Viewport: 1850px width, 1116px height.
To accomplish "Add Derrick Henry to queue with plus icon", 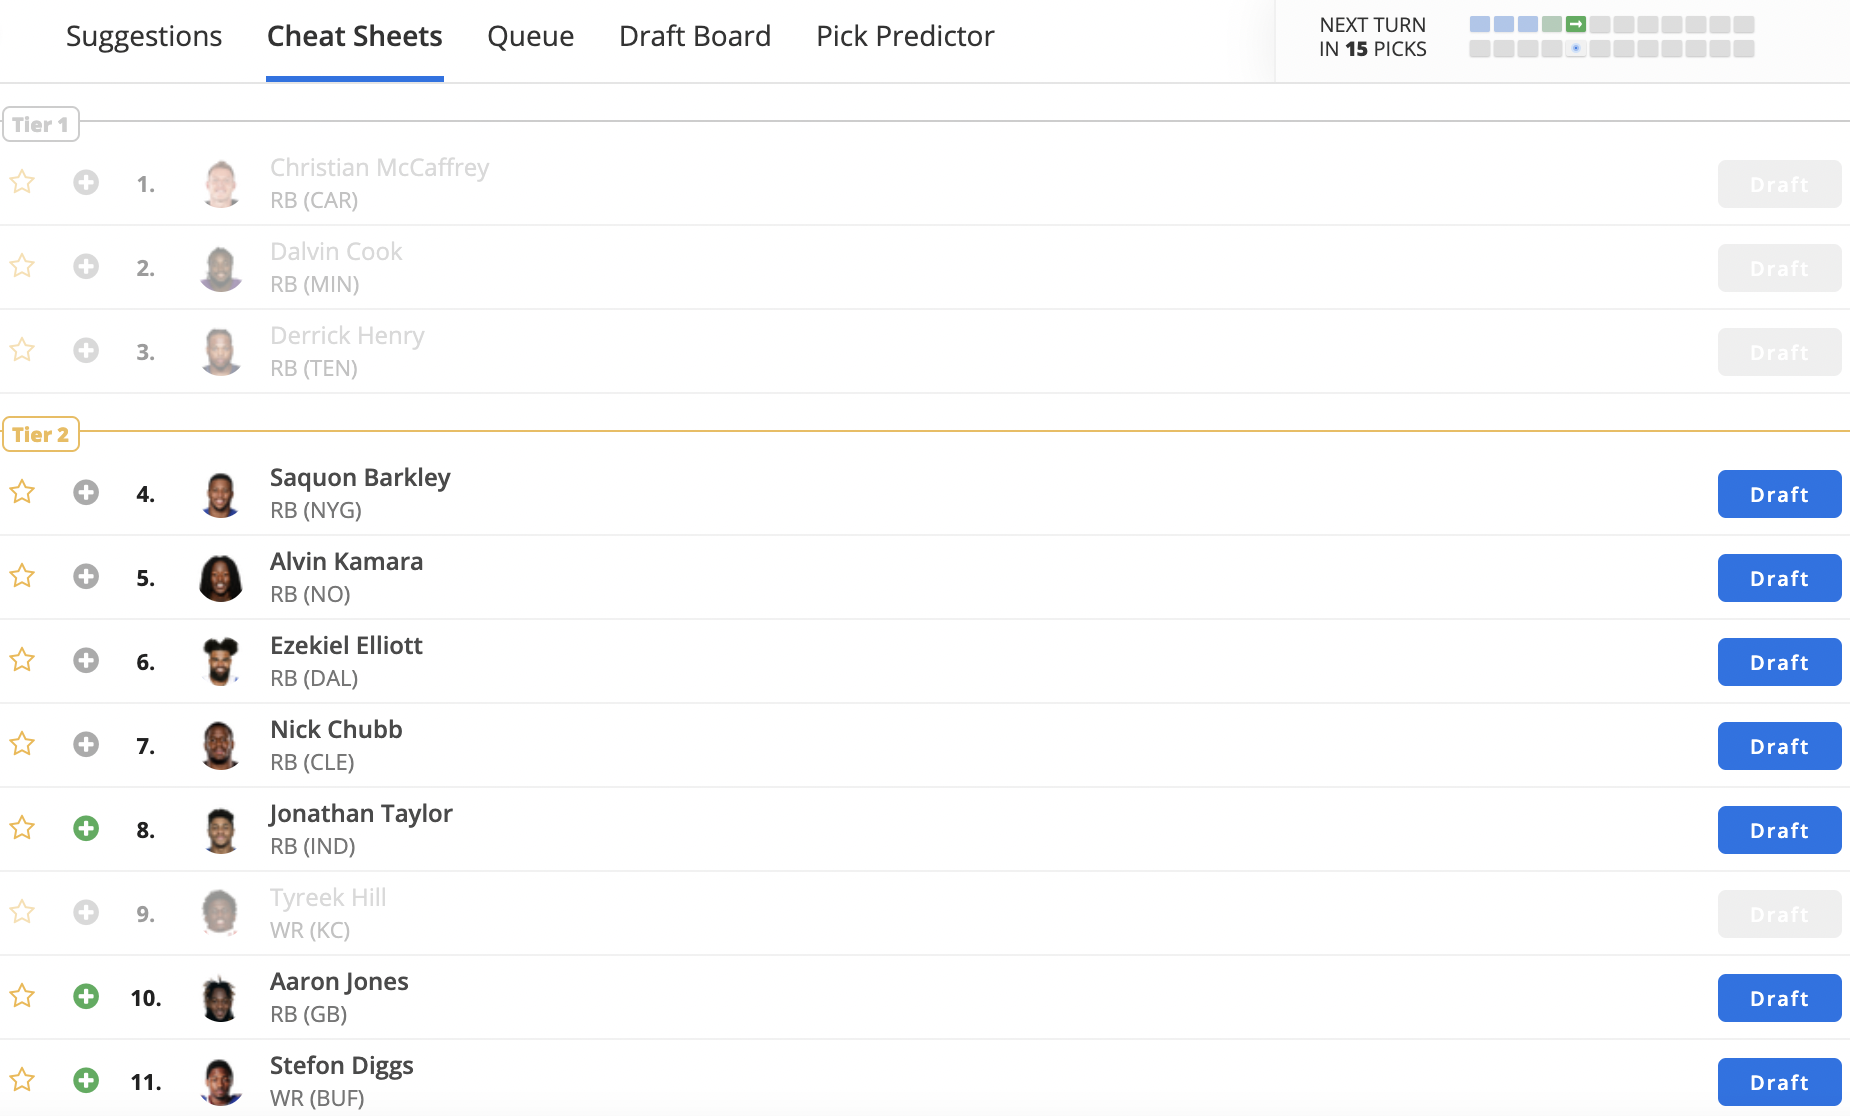I will [86, 350].
